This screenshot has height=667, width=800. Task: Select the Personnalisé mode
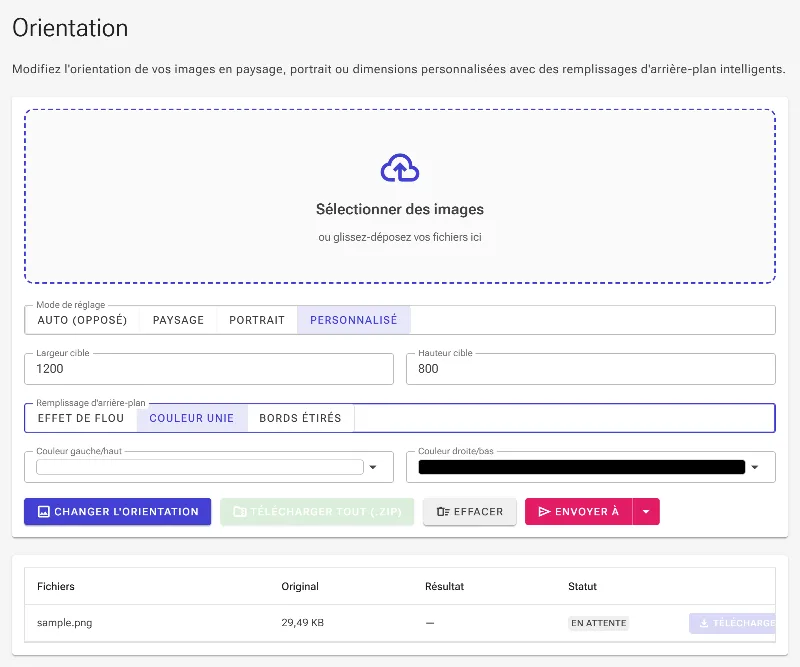pyautogui.click(x=354, y=320)
